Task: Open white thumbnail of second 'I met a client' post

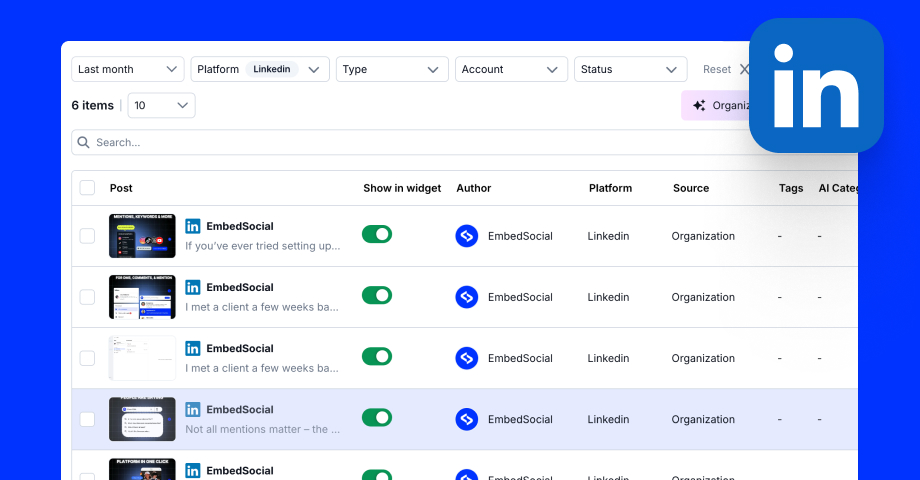Action: [142, 358]
